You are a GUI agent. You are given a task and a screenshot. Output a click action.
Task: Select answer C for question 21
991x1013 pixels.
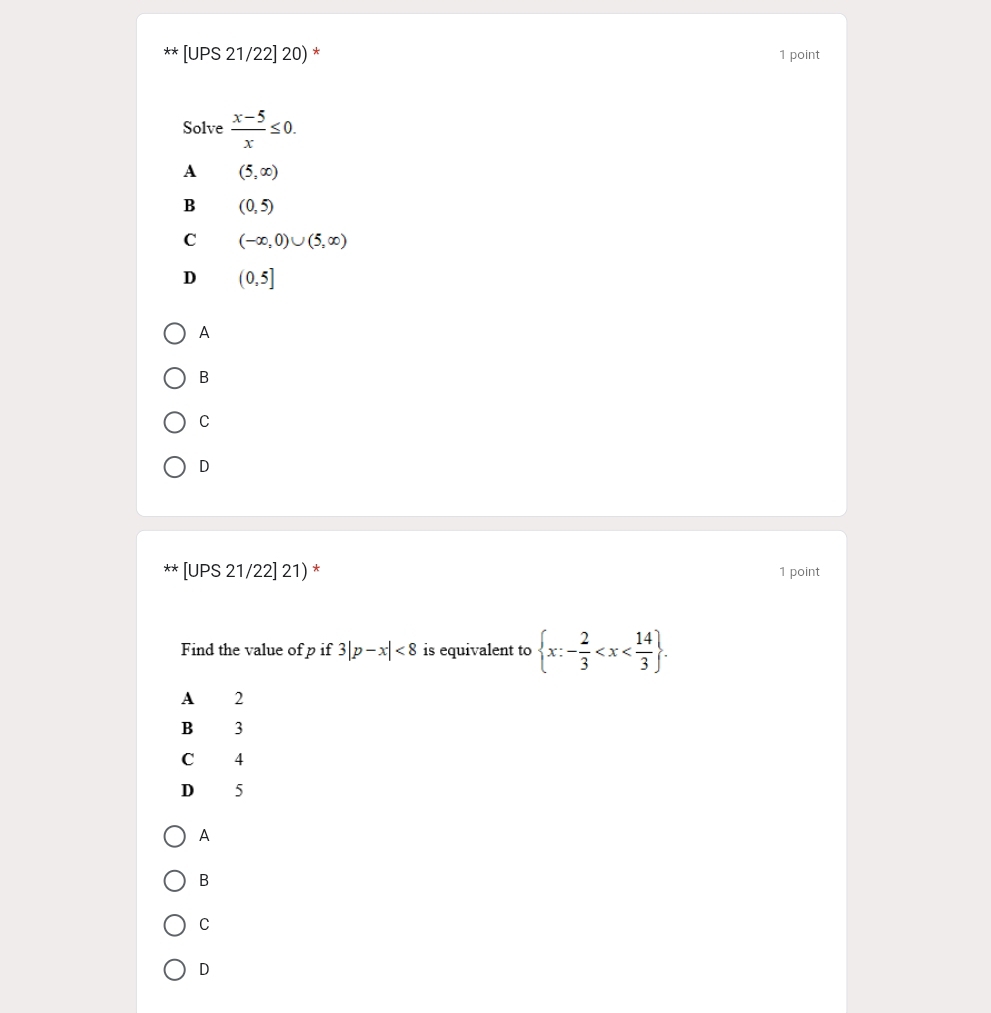click(x=175, y=925)
